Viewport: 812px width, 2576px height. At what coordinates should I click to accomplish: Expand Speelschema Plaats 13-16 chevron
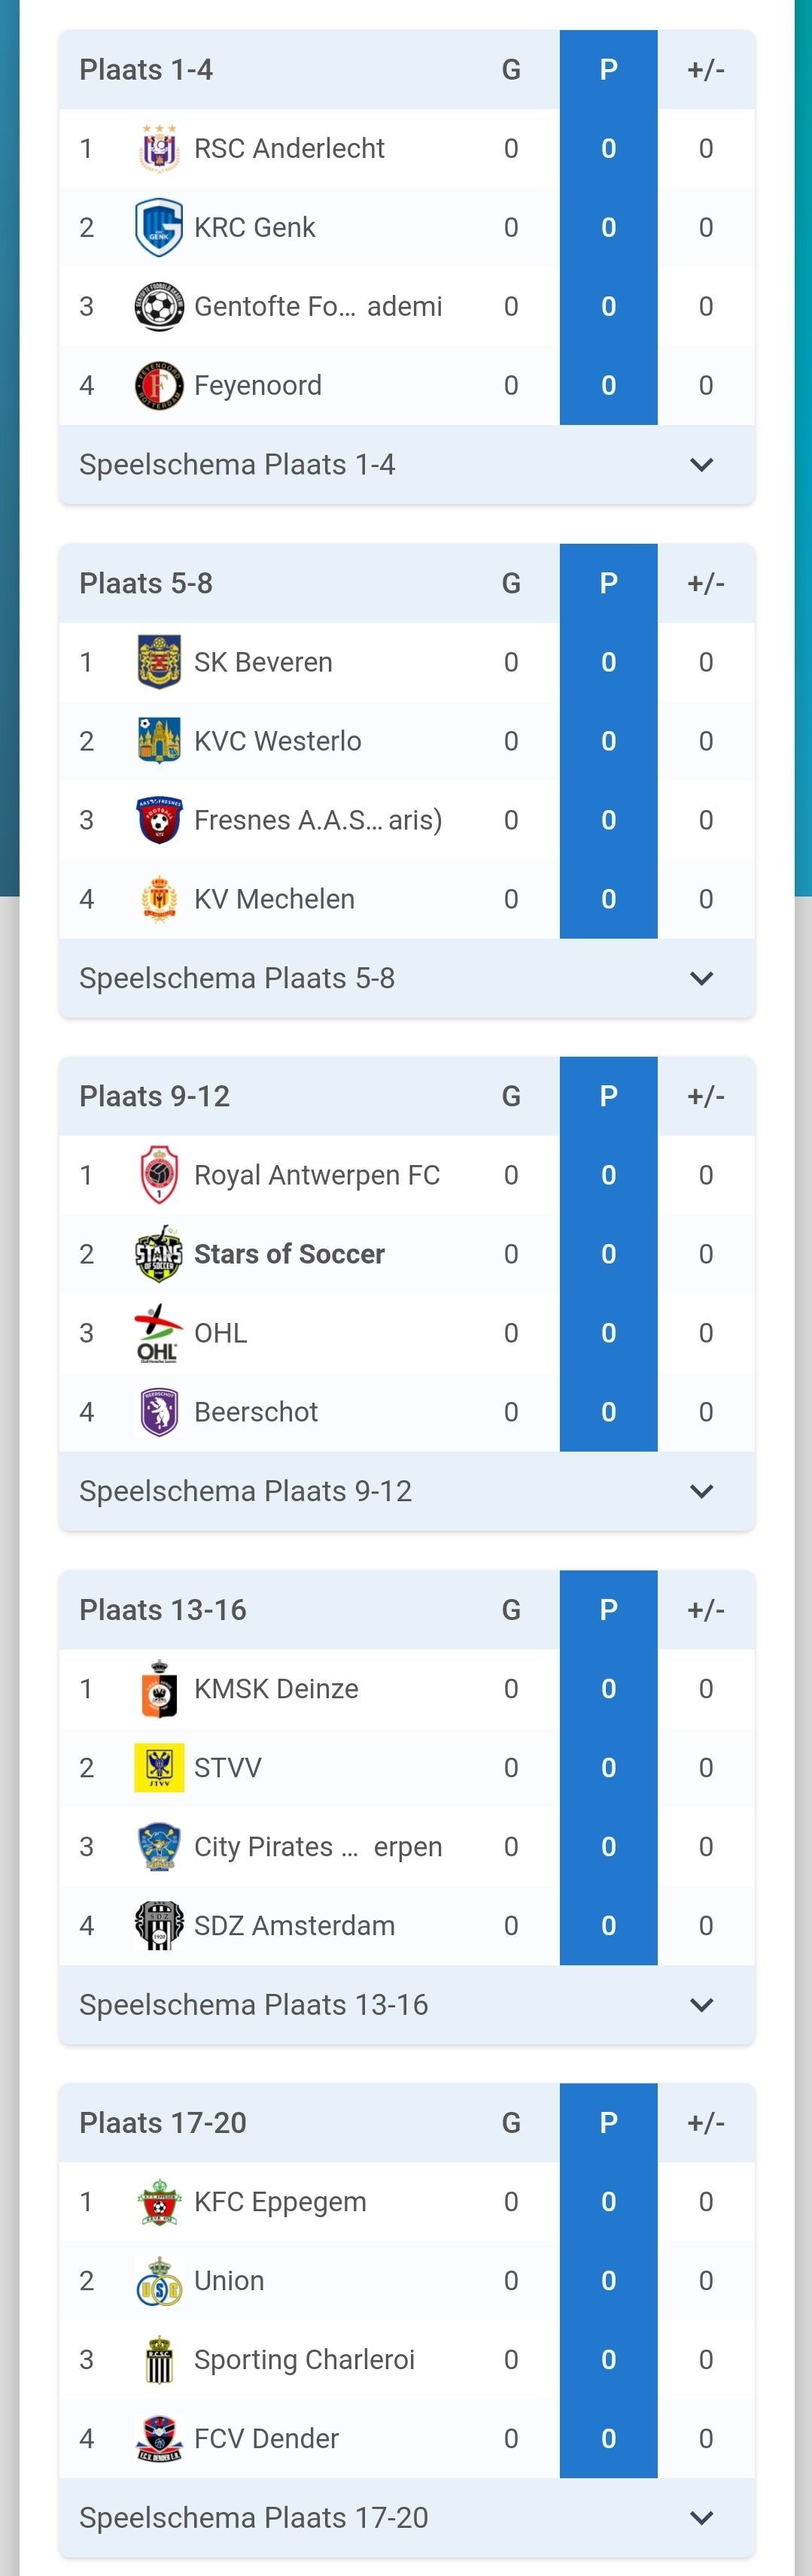pos(702,2005)
